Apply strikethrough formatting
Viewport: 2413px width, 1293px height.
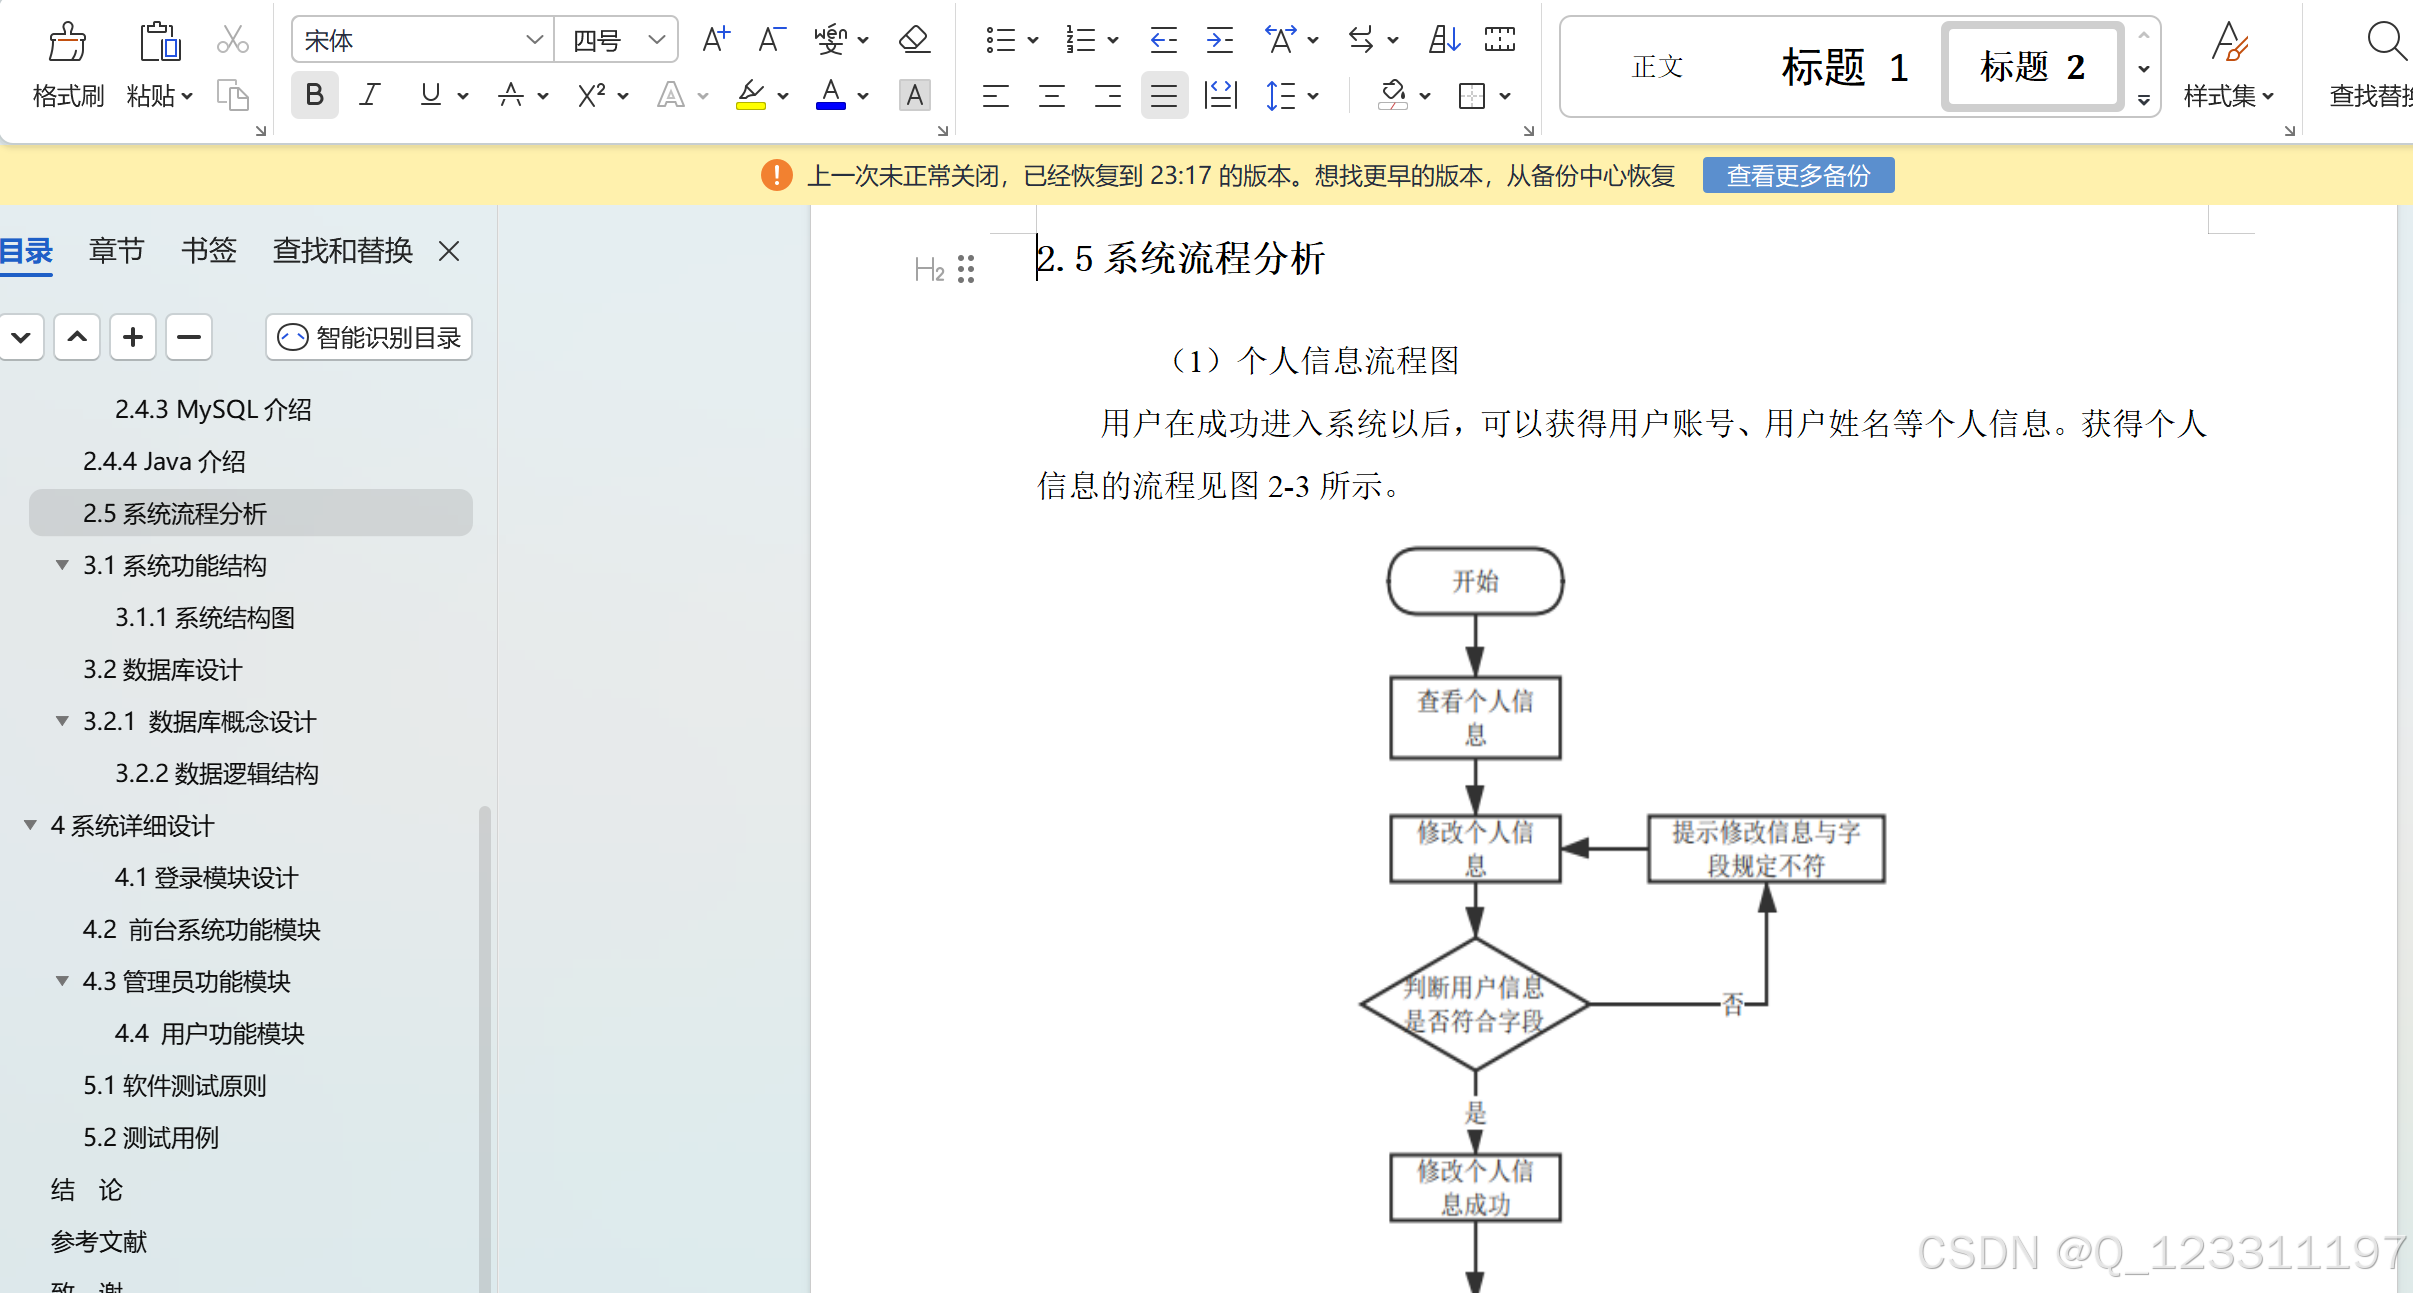(x=511, y=95)
